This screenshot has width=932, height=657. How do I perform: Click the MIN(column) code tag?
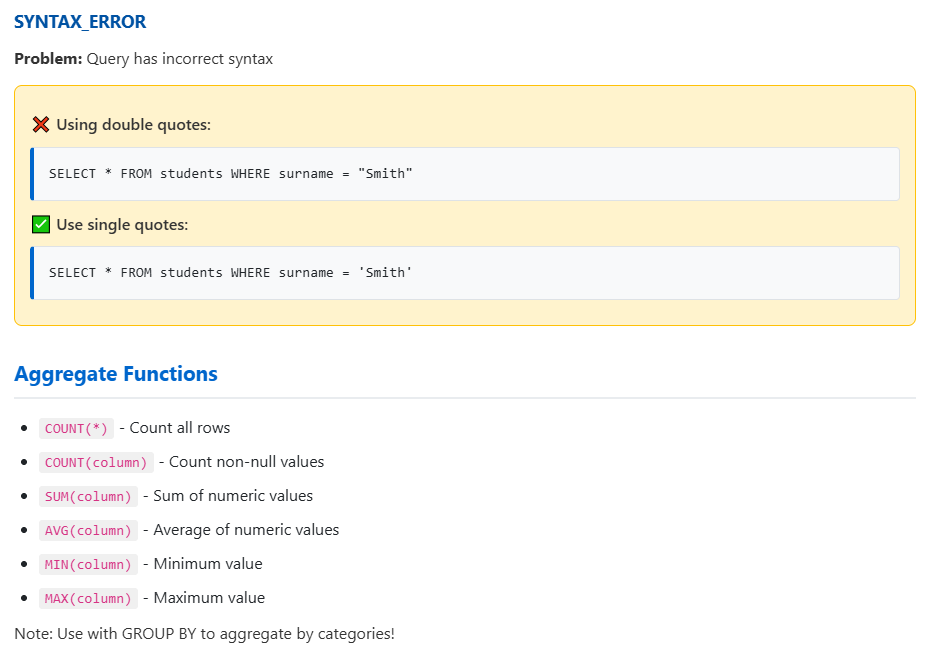88,564
